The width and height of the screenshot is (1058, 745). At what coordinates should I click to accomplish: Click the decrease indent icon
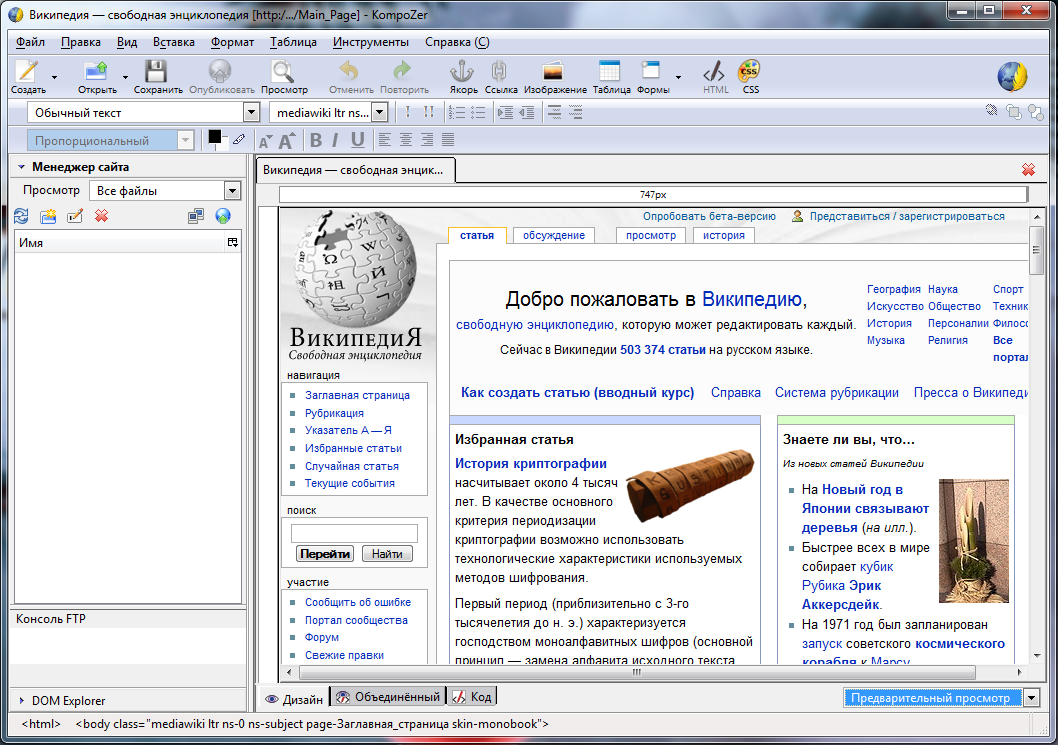tap(527, 113)
